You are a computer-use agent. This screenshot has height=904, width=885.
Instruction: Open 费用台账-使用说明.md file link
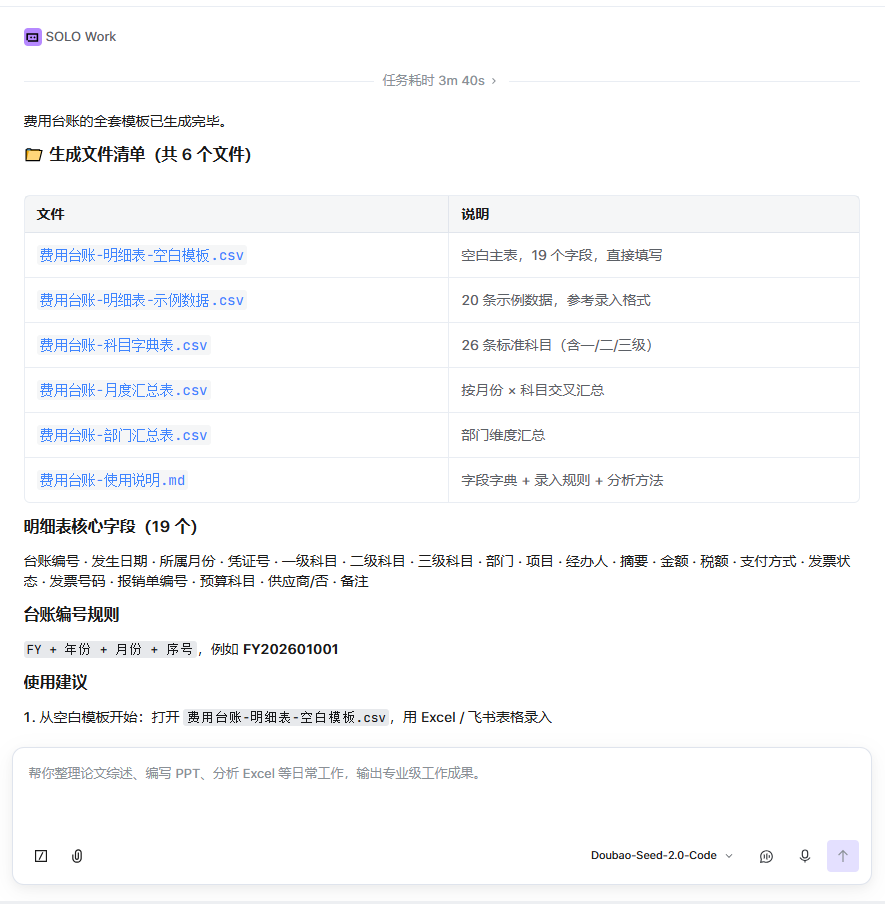(112, 480)
